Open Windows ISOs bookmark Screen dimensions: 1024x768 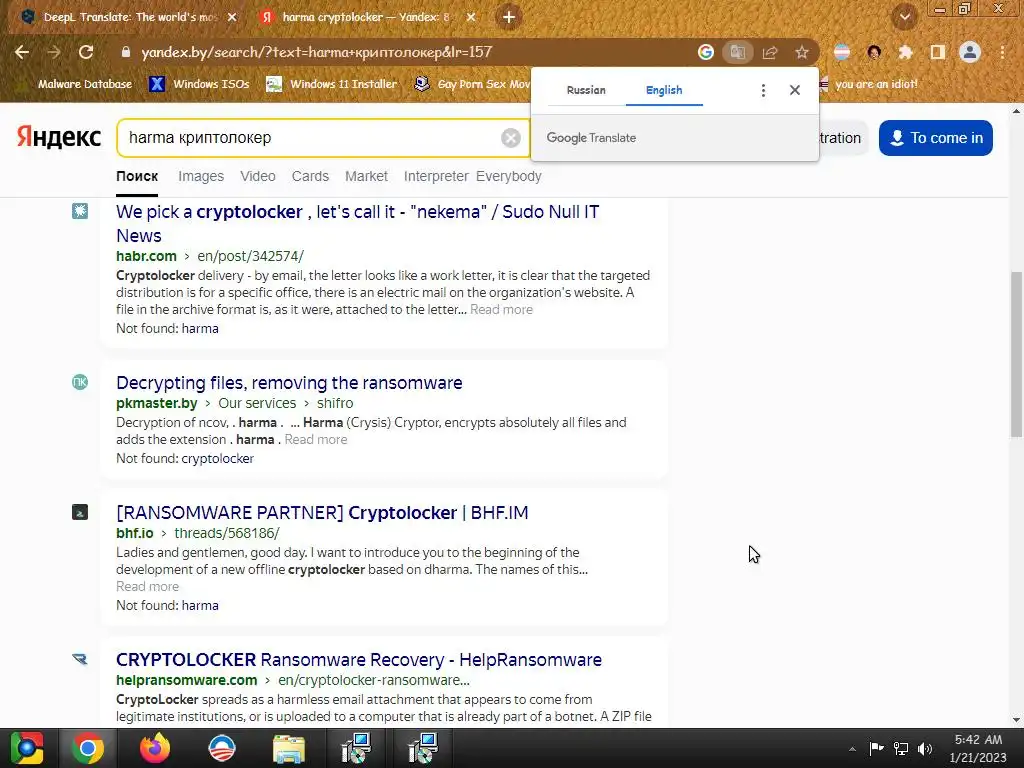click(x=199, y=84)
